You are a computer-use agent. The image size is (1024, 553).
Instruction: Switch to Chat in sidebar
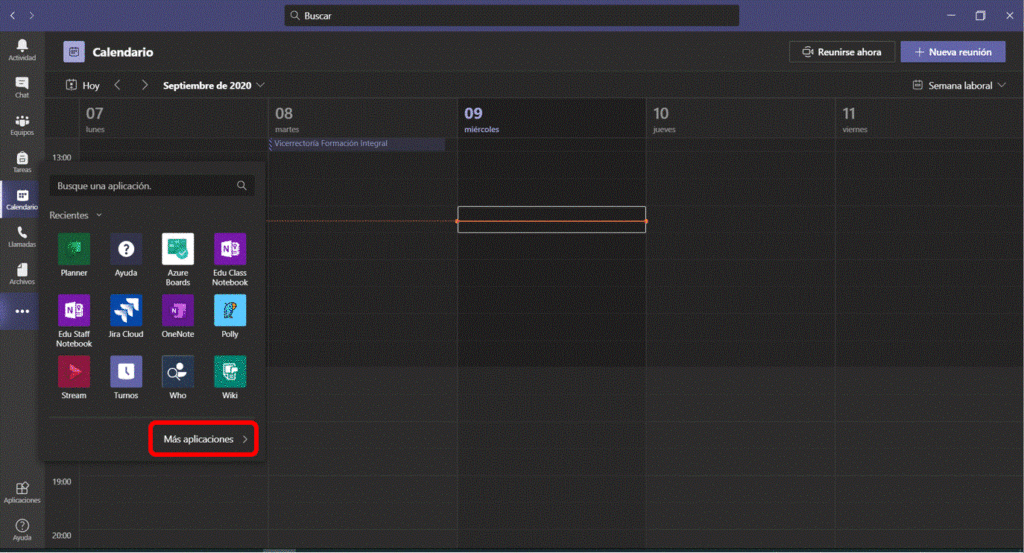[x=22, y=87]
